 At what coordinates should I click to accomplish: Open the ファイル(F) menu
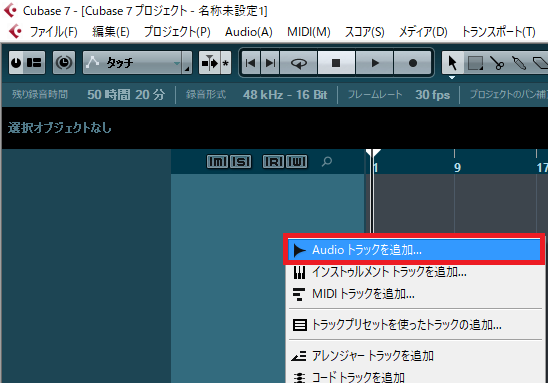click(53, 32)
